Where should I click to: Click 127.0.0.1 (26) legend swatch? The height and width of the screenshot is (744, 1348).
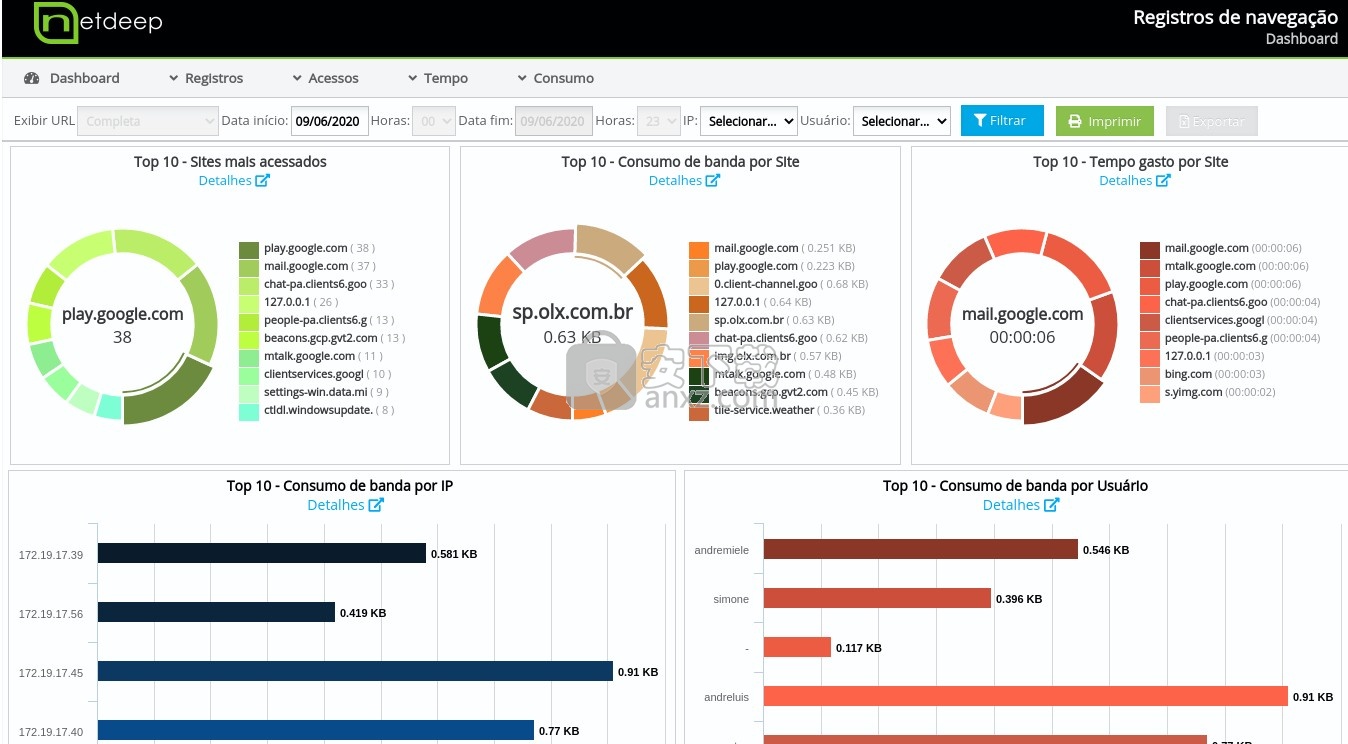[x=249, y=303]
